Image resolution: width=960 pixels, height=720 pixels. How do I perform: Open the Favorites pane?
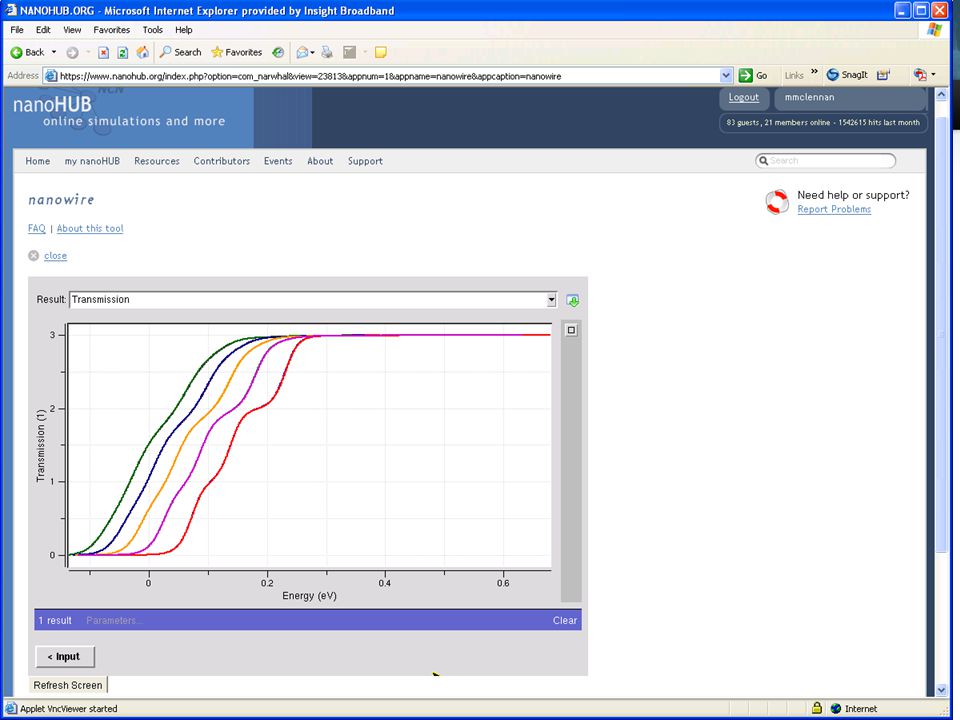[x=236, y=53]
